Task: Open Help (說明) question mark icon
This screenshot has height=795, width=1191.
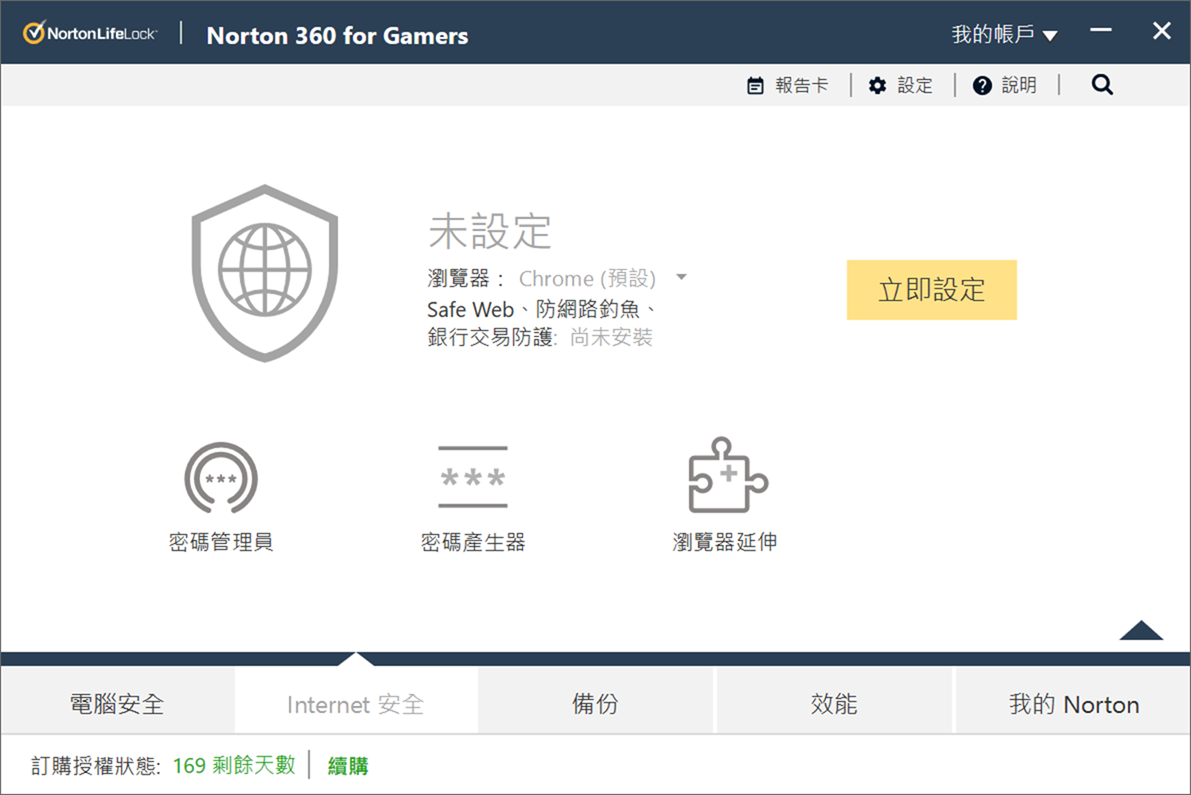Action: click(982, 86)
